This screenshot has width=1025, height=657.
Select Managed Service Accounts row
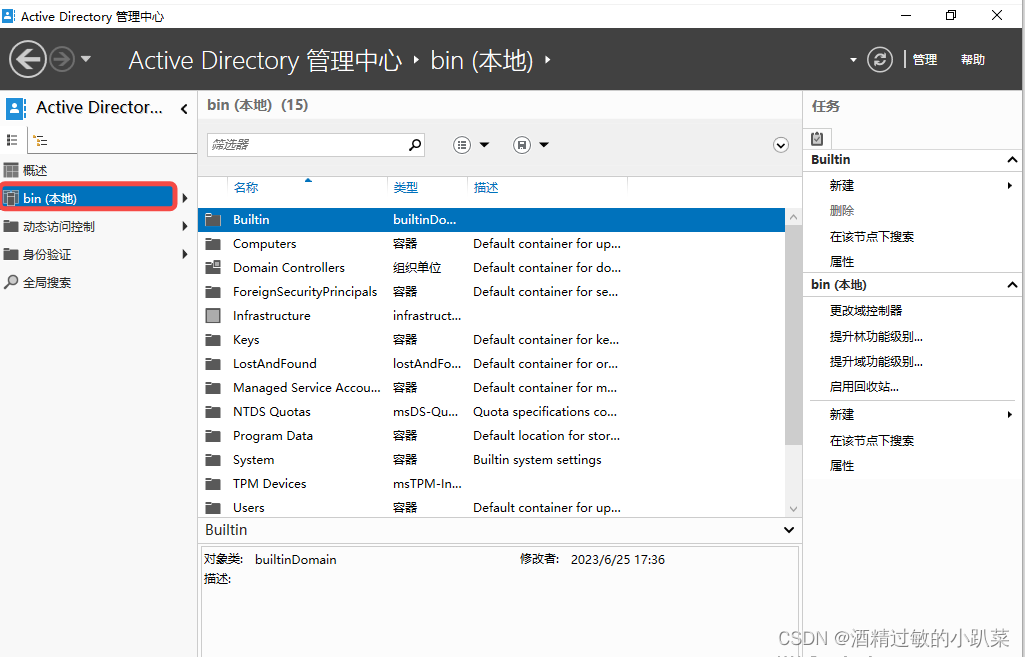coord(491,388)
